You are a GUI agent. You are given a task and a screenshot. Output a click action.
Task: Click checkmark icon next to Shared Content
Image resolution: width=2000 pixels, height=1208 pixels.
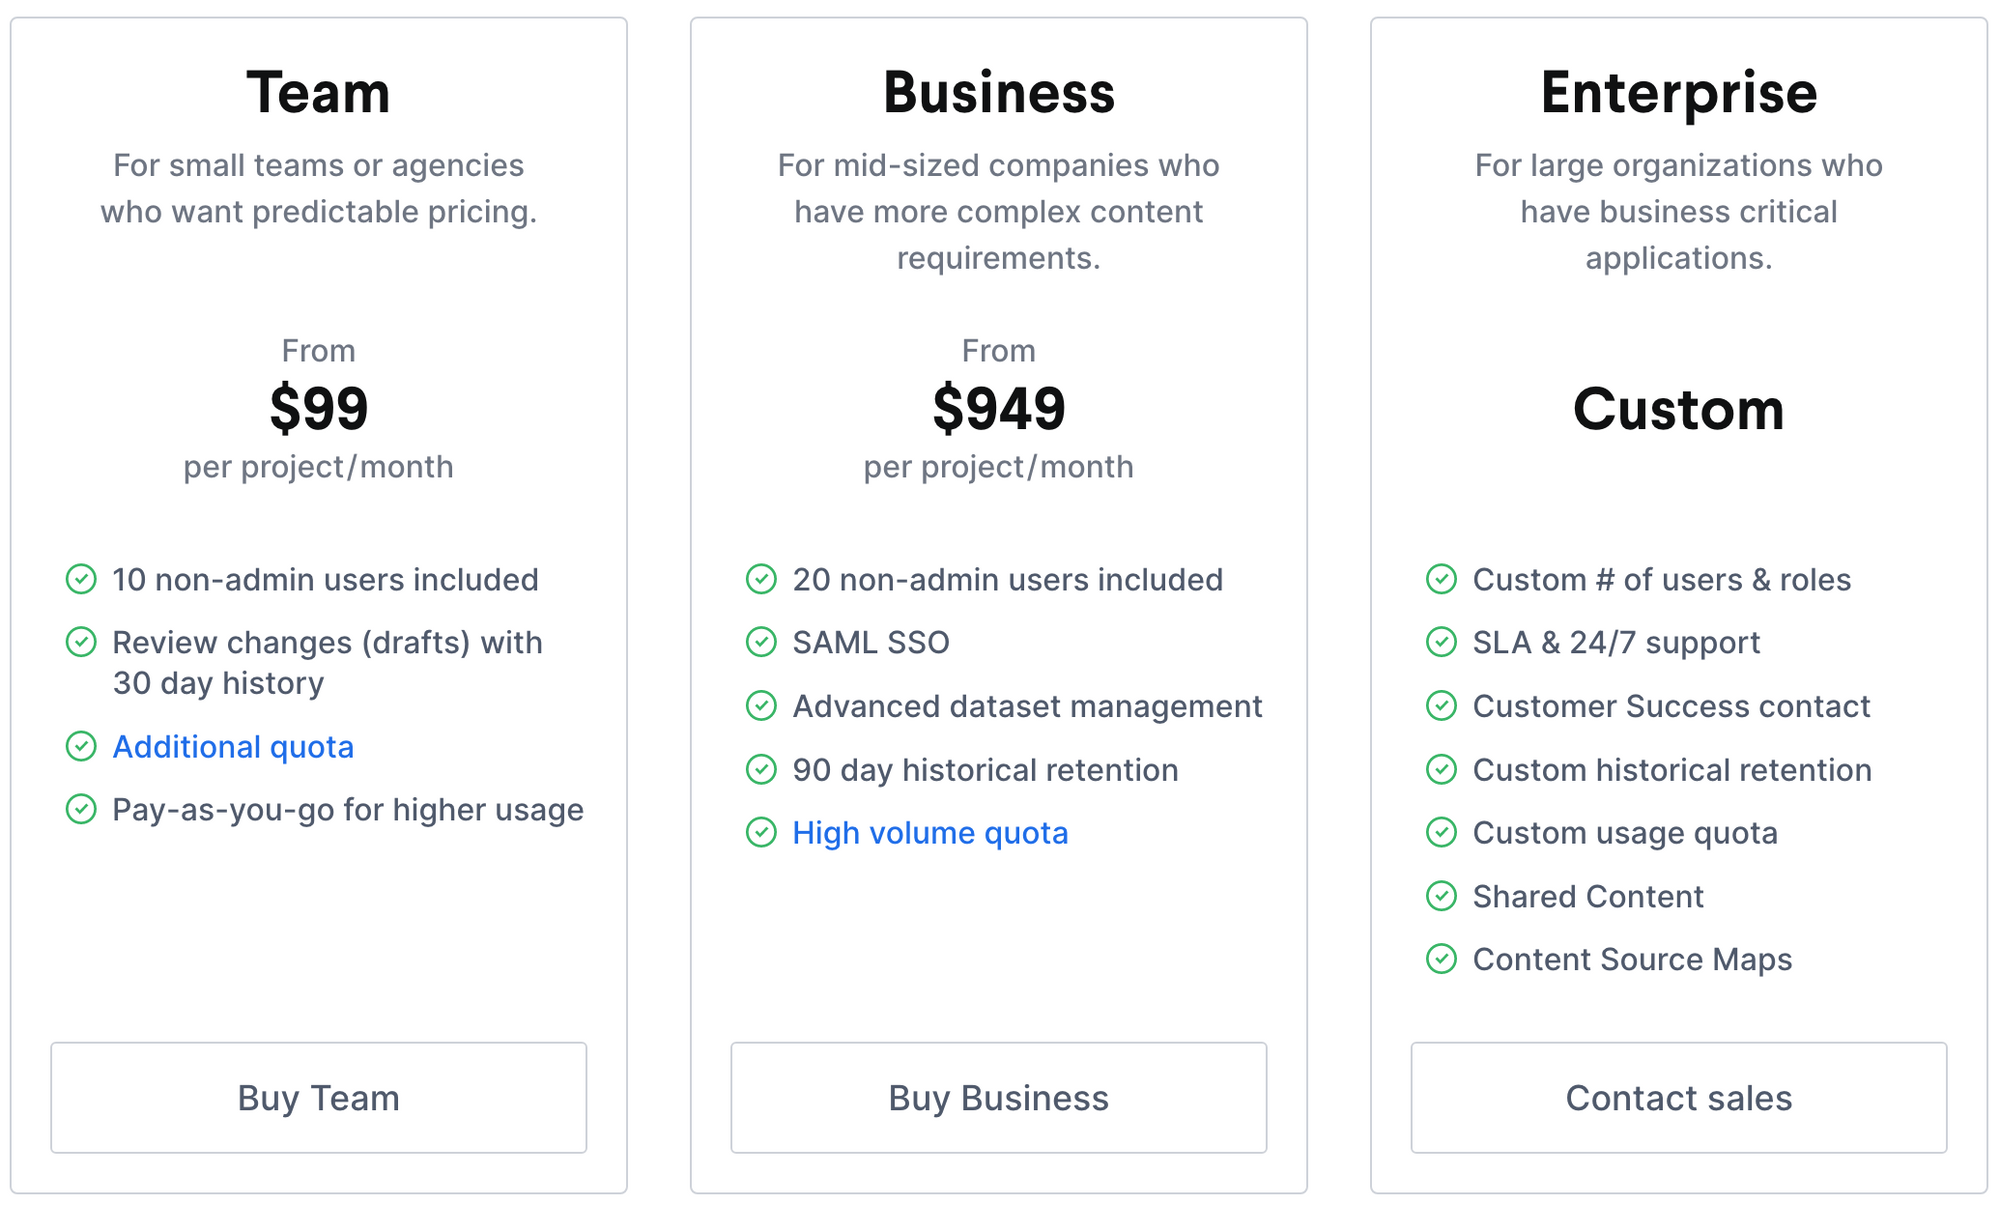coord(1441,896)
